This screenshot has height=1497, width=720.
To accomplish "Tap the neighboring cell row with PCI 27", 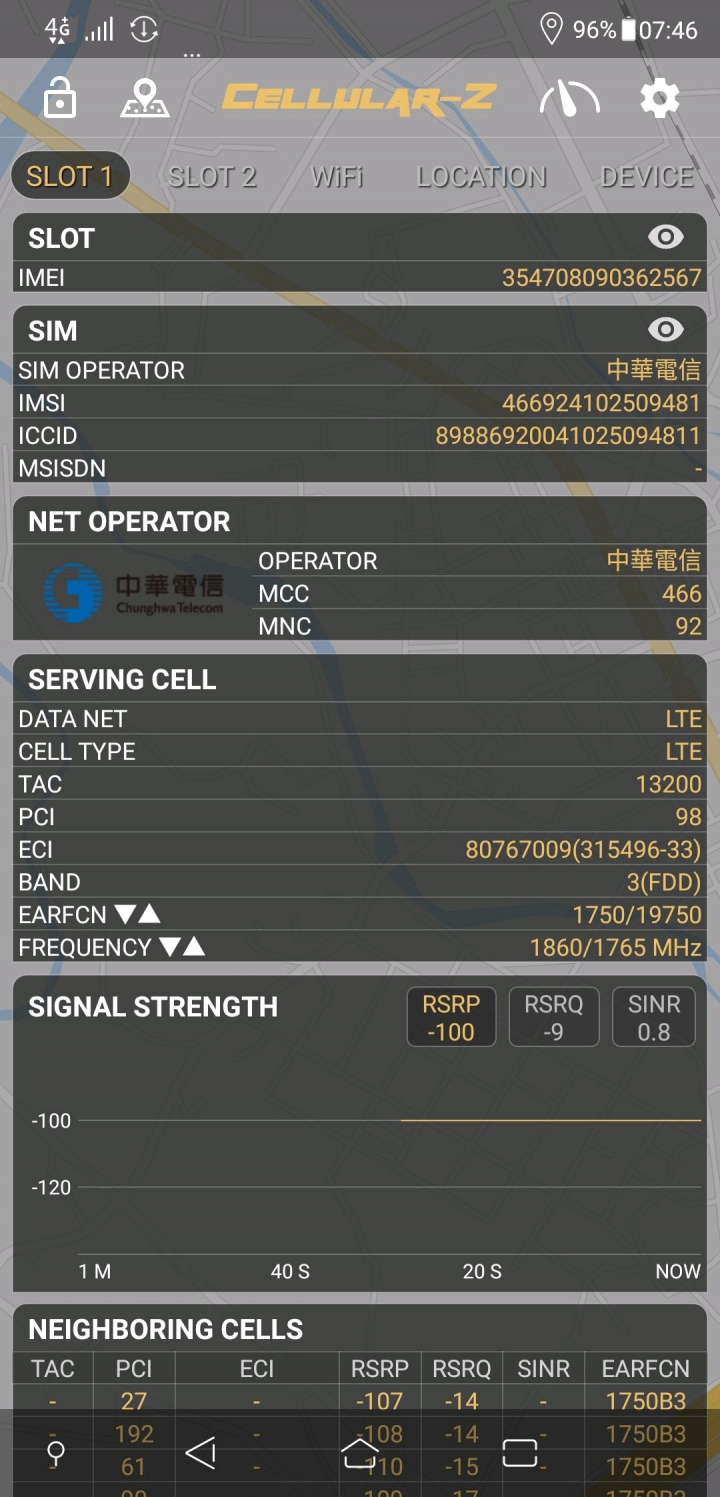I will point(360,1401).
